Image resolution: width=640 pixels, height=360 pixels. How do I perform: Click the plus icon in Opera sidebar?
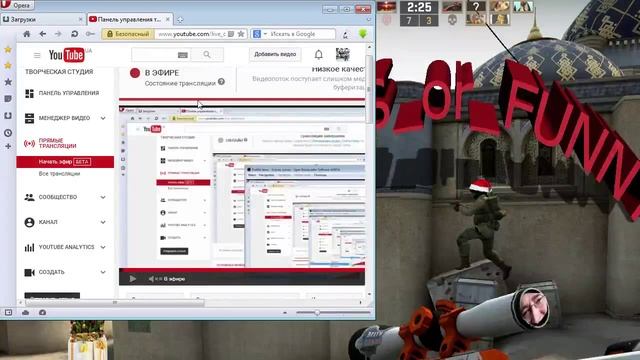click(x=8, y=146)
